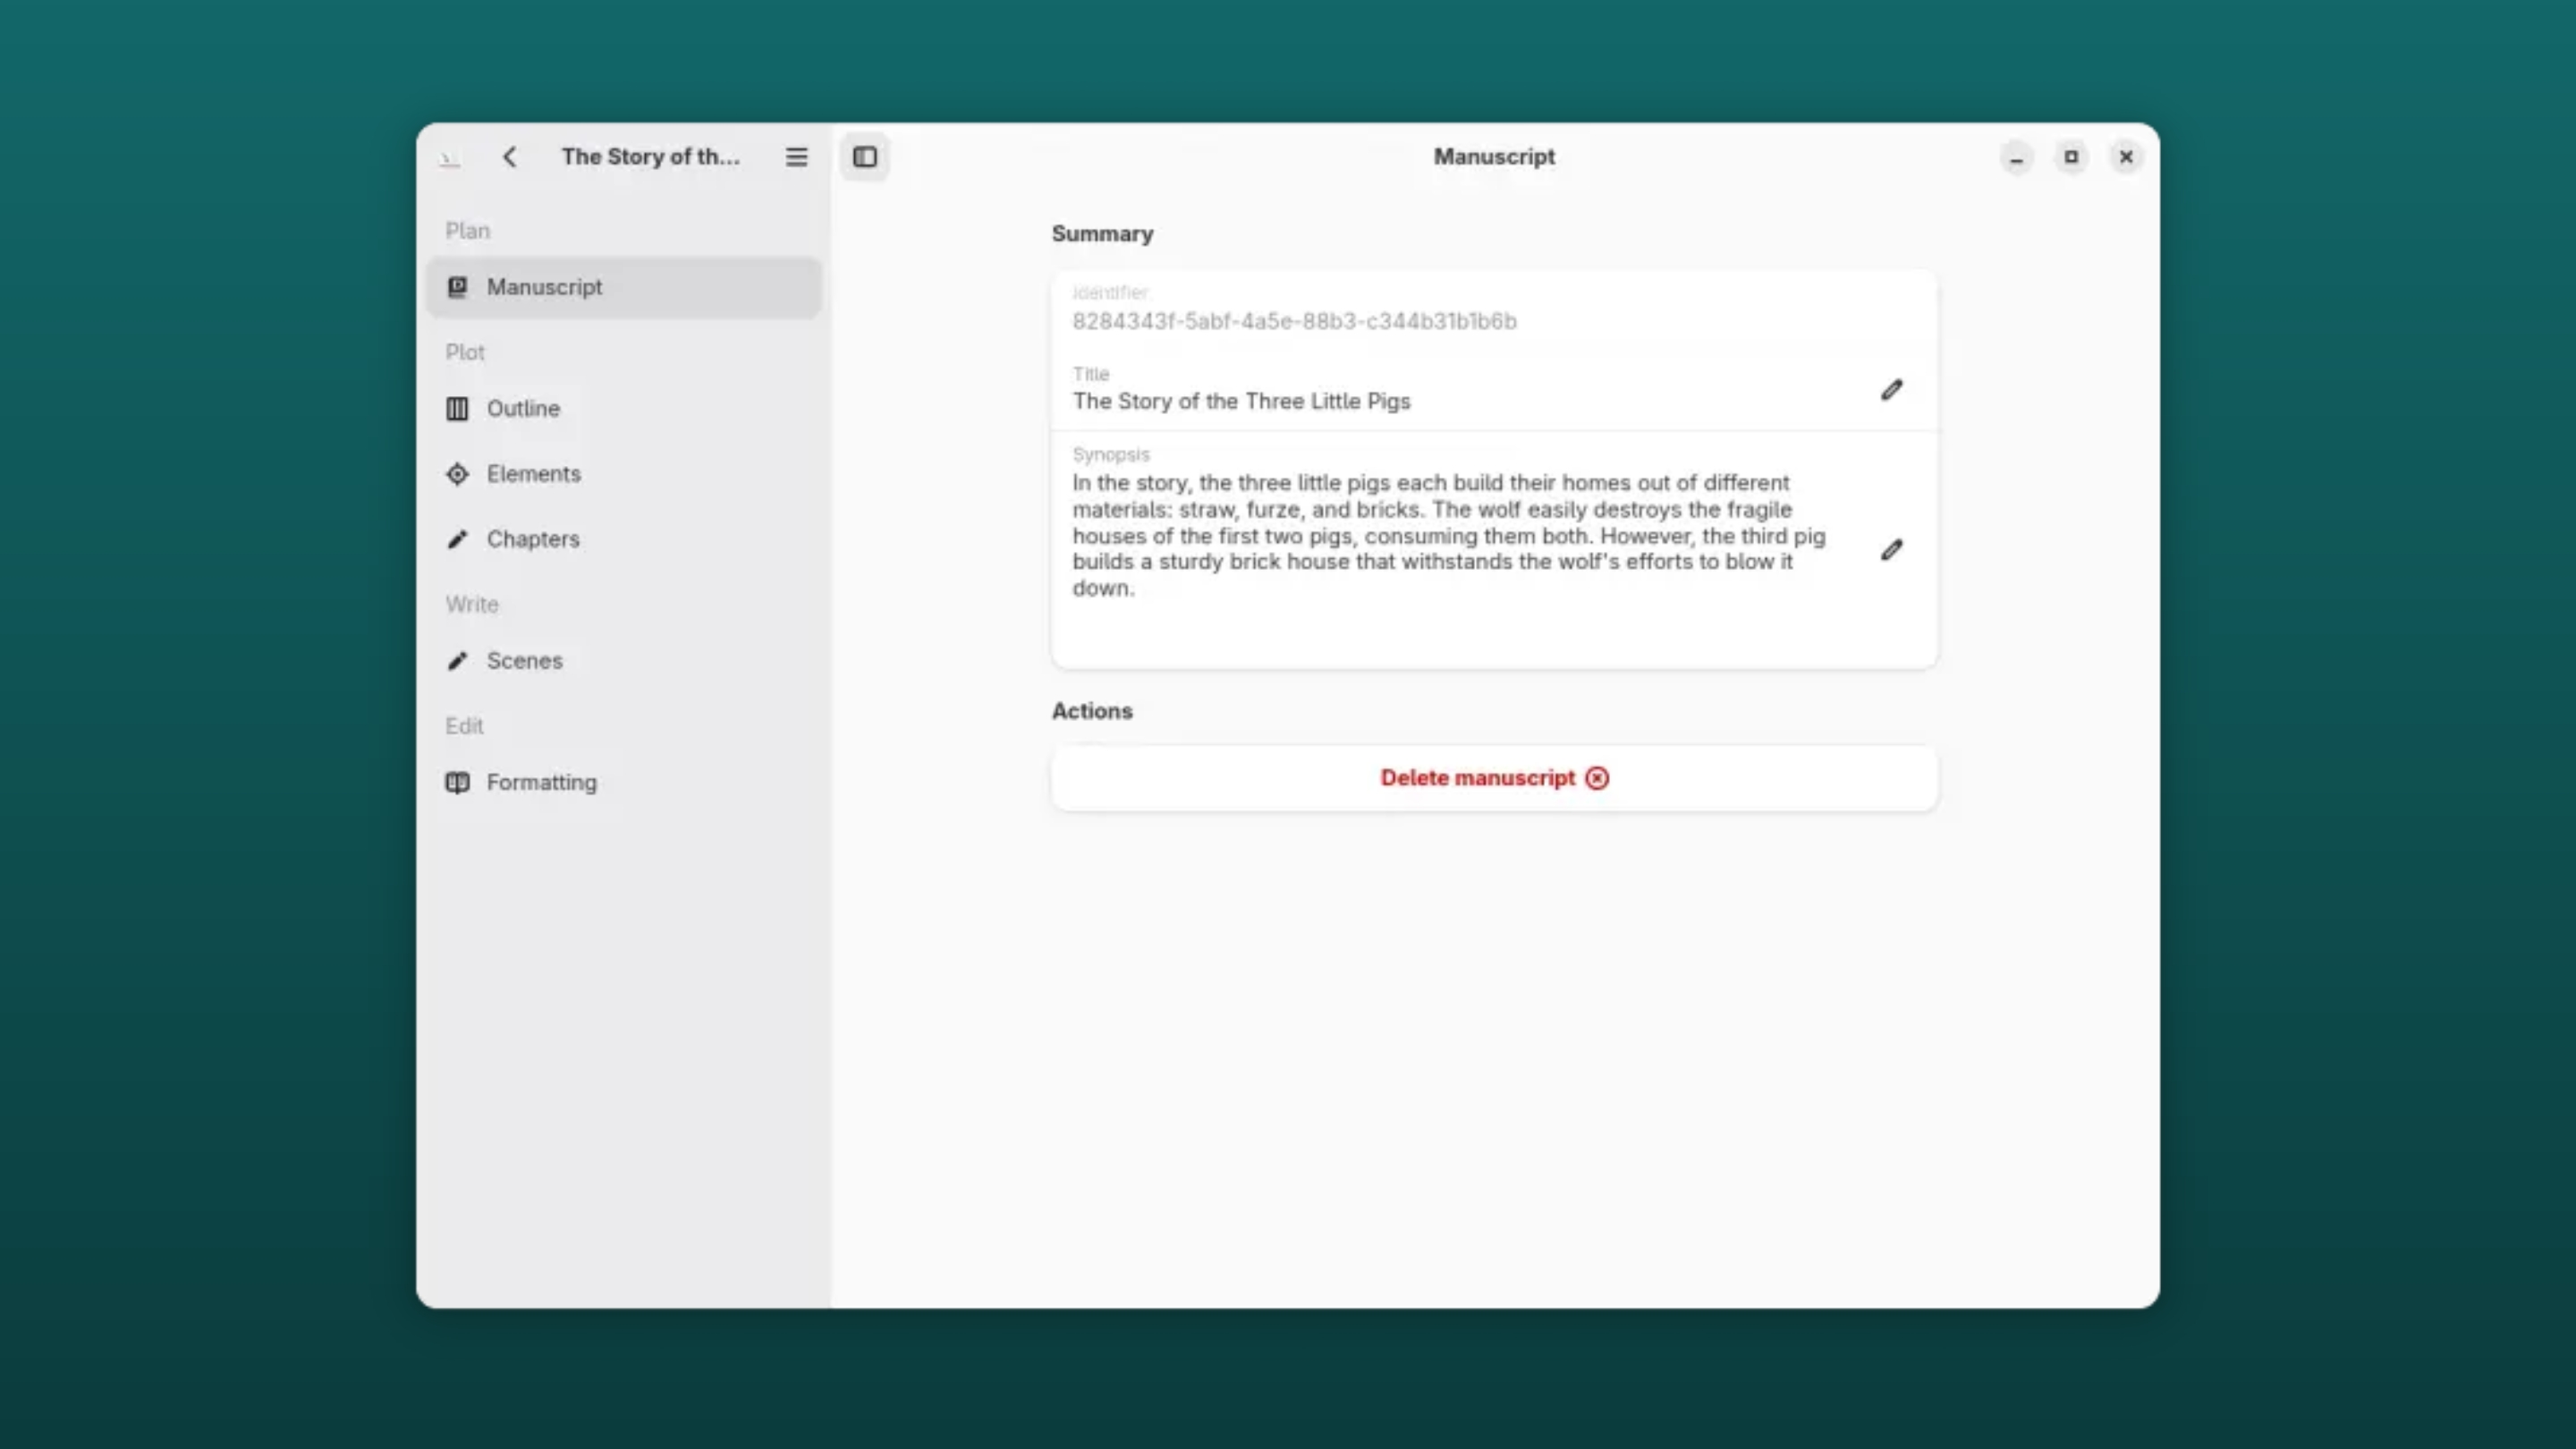The height and width of the screenshot is (1449, 2576).
Task: Click the Elements target icon
Action: pyautogui.click(x=457, y=474)
